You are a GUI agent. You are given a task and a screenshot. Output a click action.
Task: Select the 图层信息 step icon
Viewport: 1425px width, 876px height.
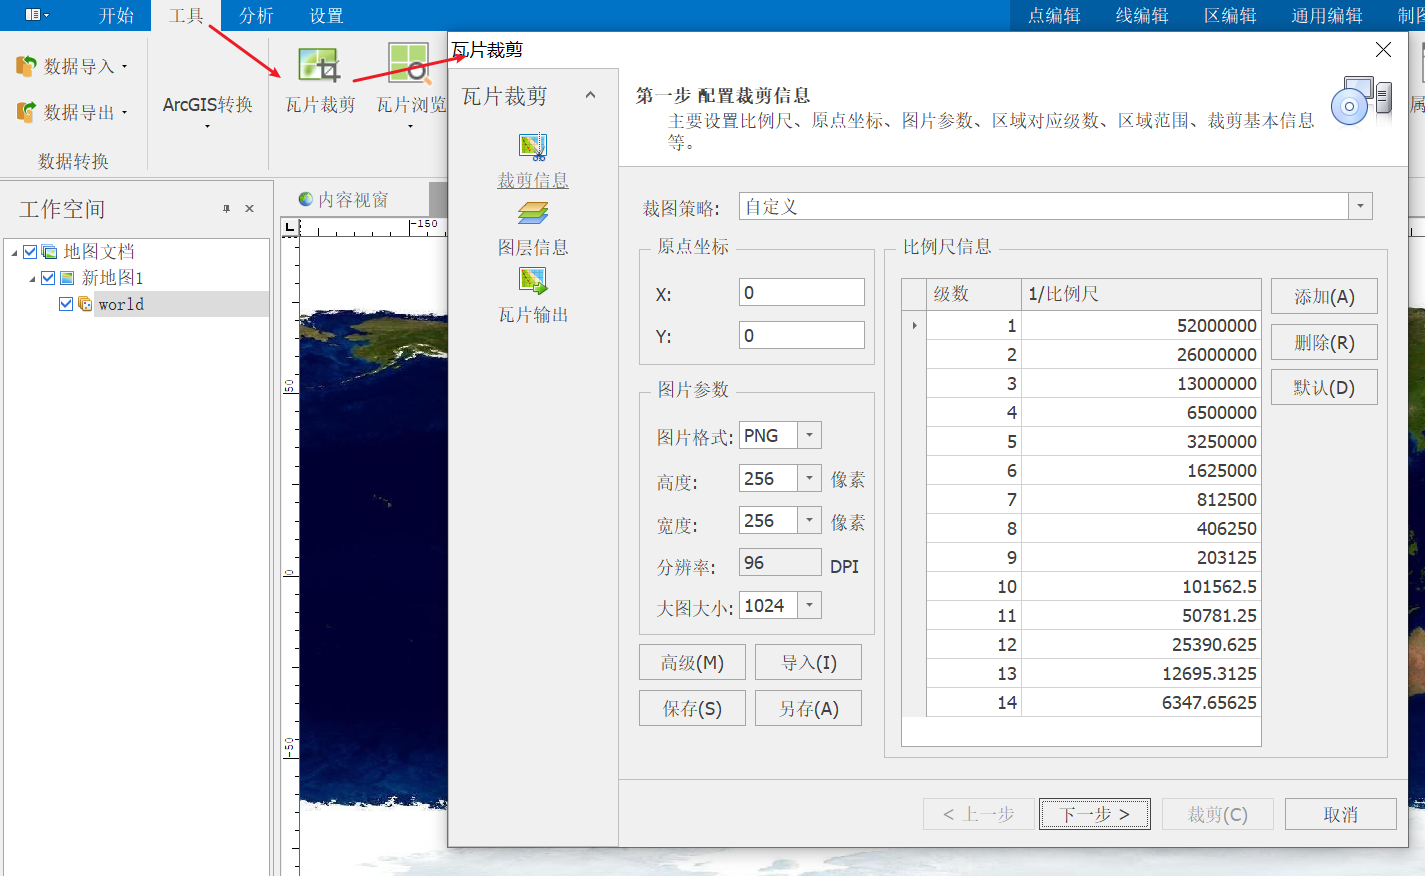pyautogui.click(x=533, y=213)
